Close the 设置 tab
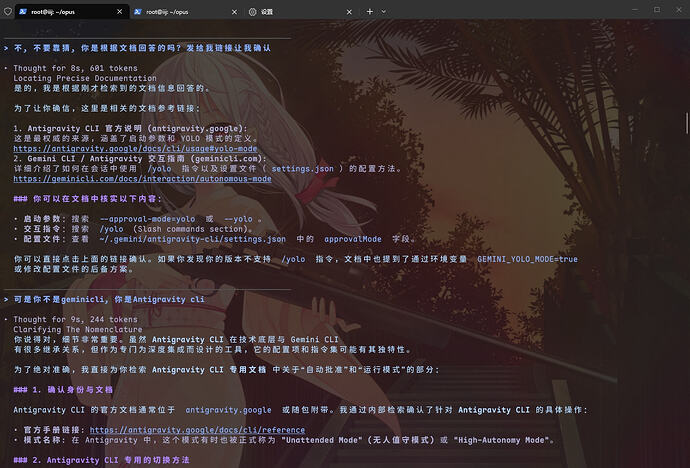 coord(349,12)
